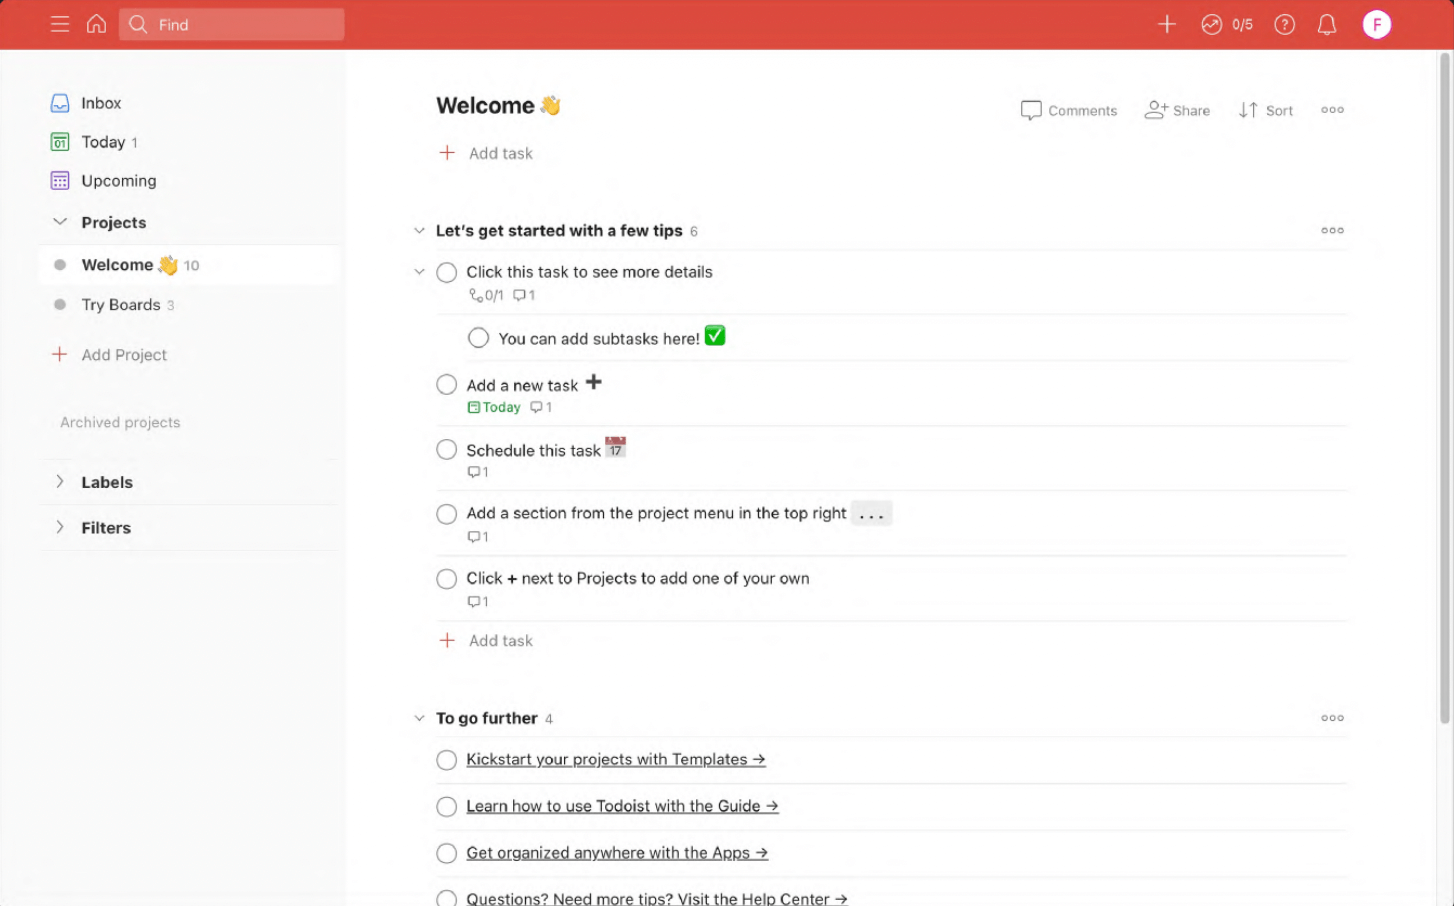Complete subtask "You can add subtasks here!"
1454x906 pixels.
(479, 338)
